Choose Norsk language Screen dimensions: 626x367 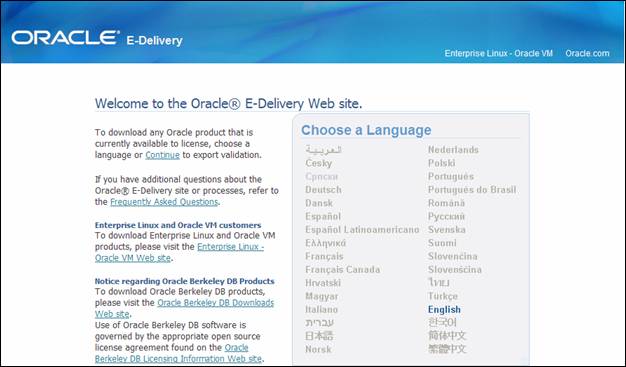pos(318,349)
